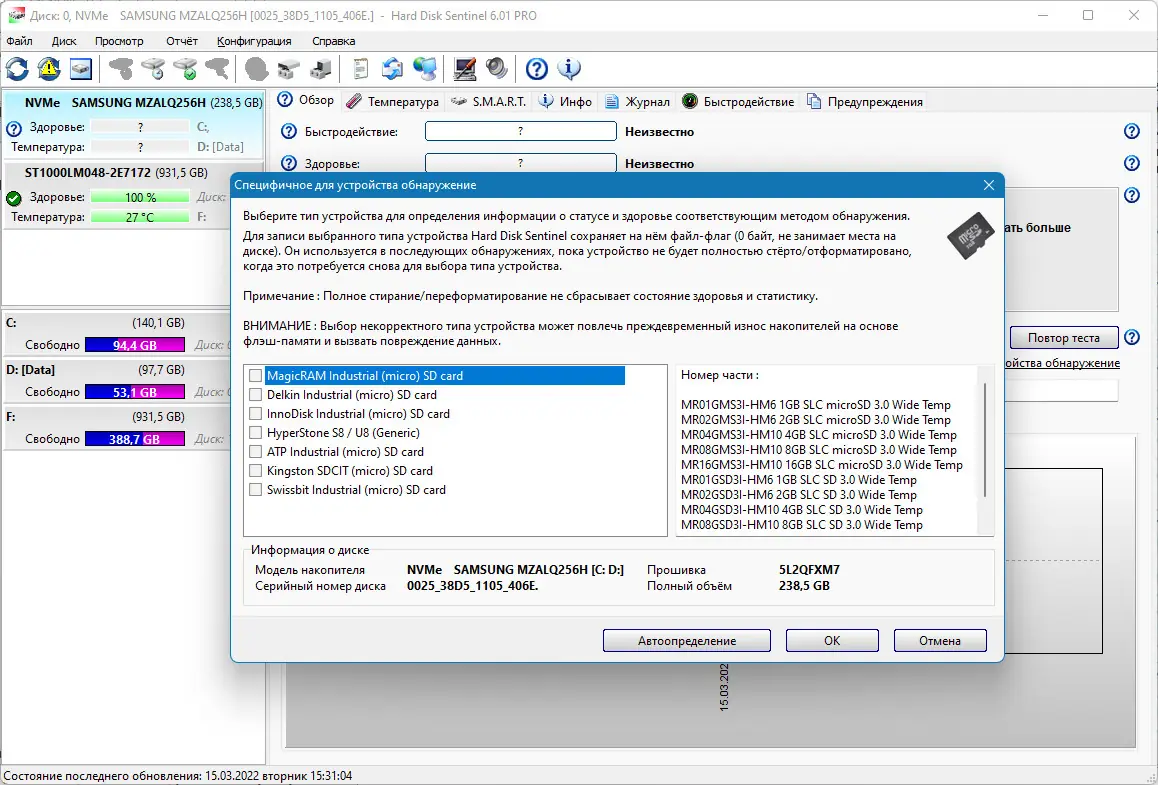Viewport: 1158px width, 785px height.
Task: Click the Температура 27 °C green bar
Action: [x=140, y=218]
